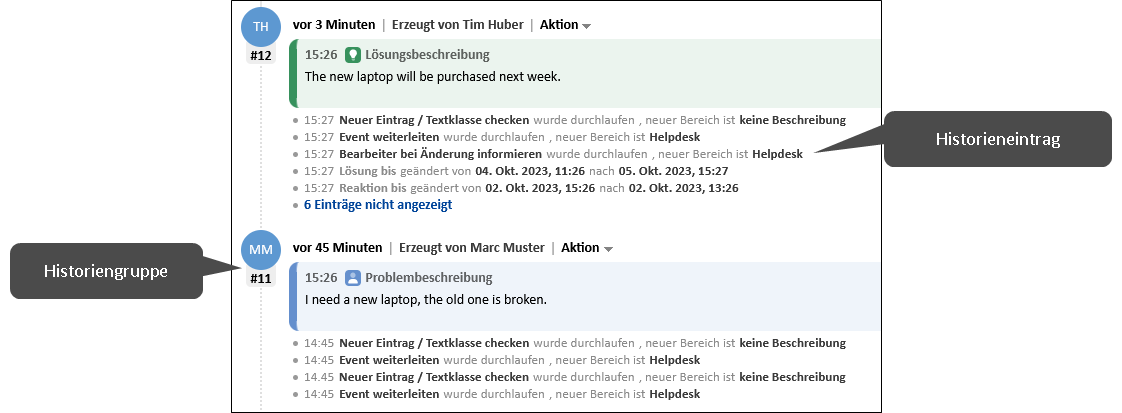Select the #11 history group badge
The height and width of the screenshot is (413, 1122).
[x=261, y=279]
